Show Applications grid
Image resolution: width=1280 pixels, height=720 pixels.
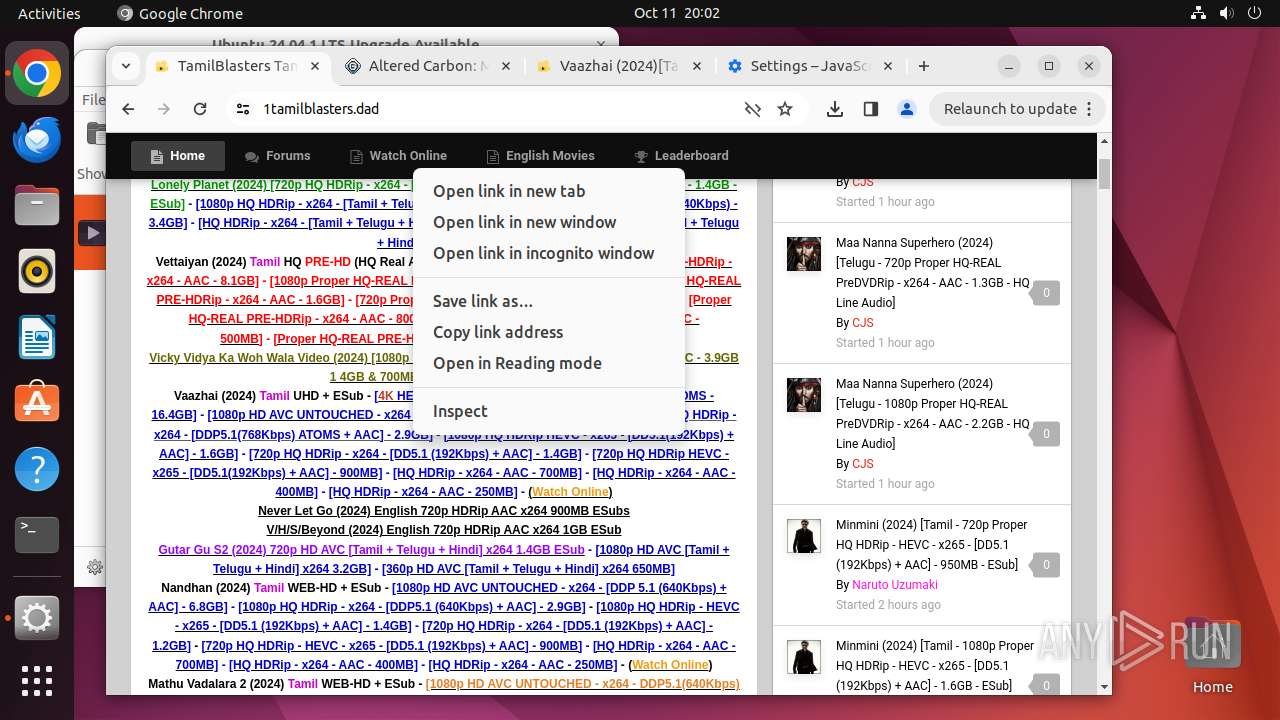(37, 680)
